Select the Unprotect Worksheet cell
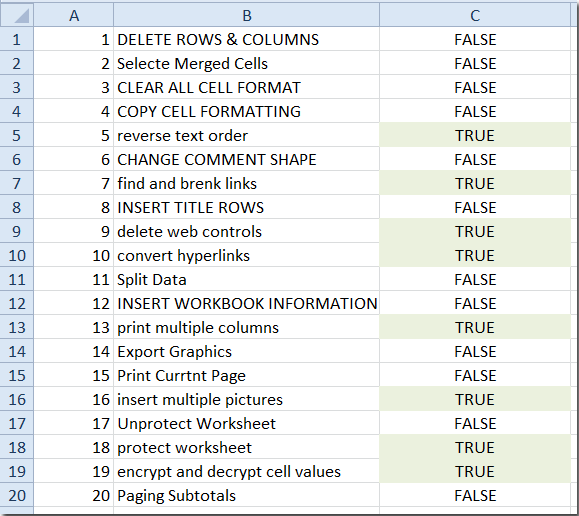 point(246,423)
